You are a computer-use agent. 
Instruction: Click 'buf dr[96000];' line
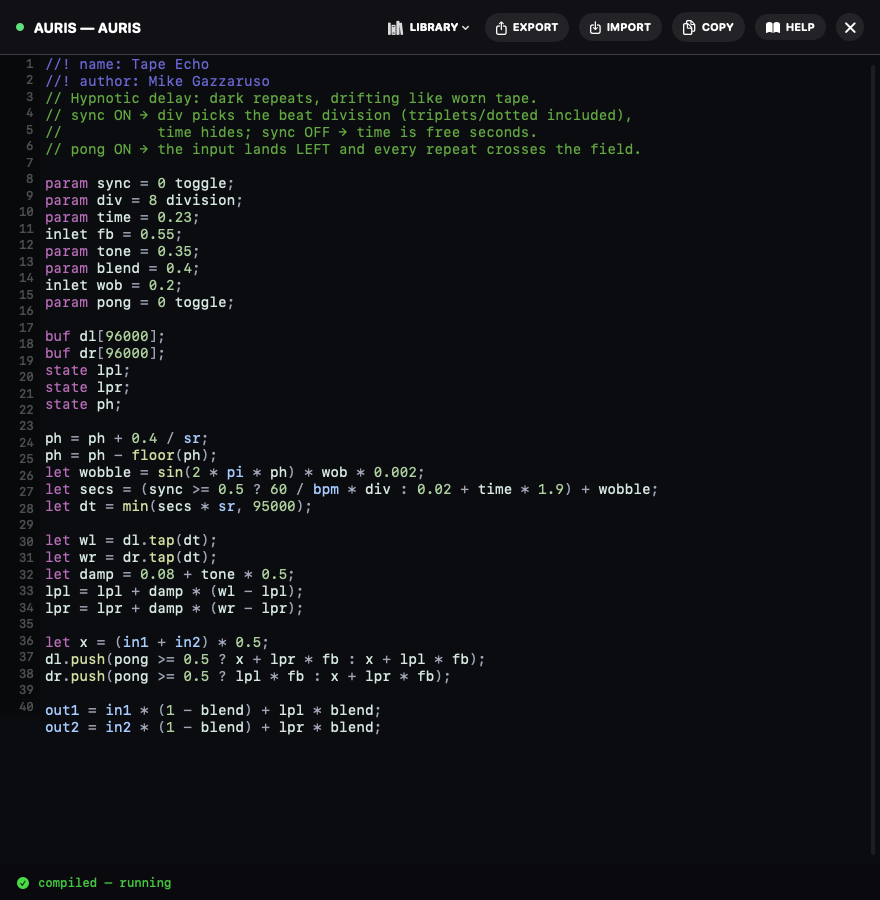pos(105,354)
